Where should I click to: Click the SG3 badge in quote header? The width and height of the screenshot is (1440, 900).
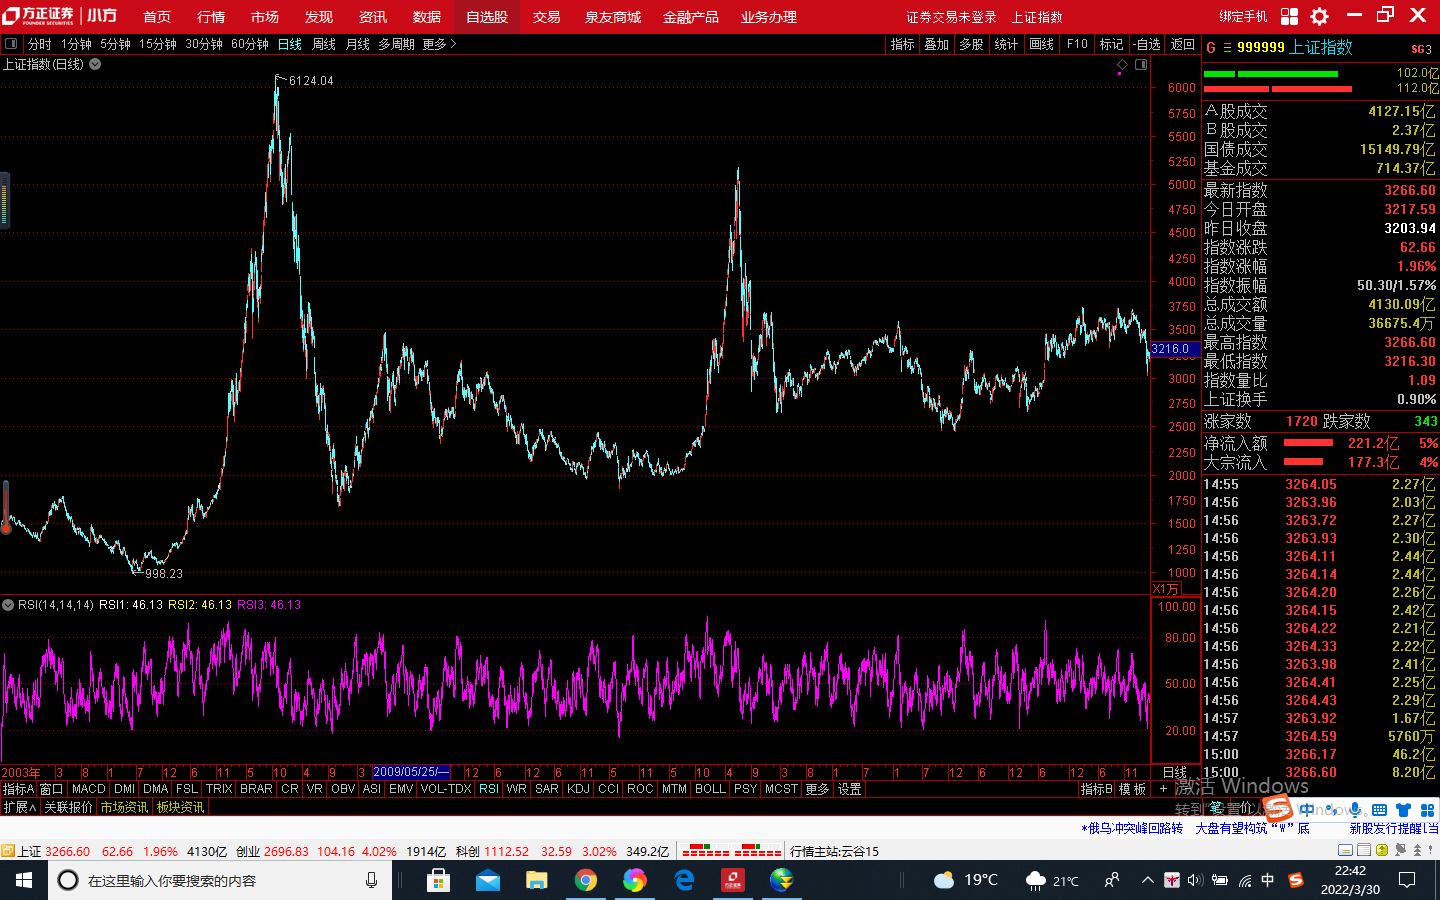(1421, 48)
